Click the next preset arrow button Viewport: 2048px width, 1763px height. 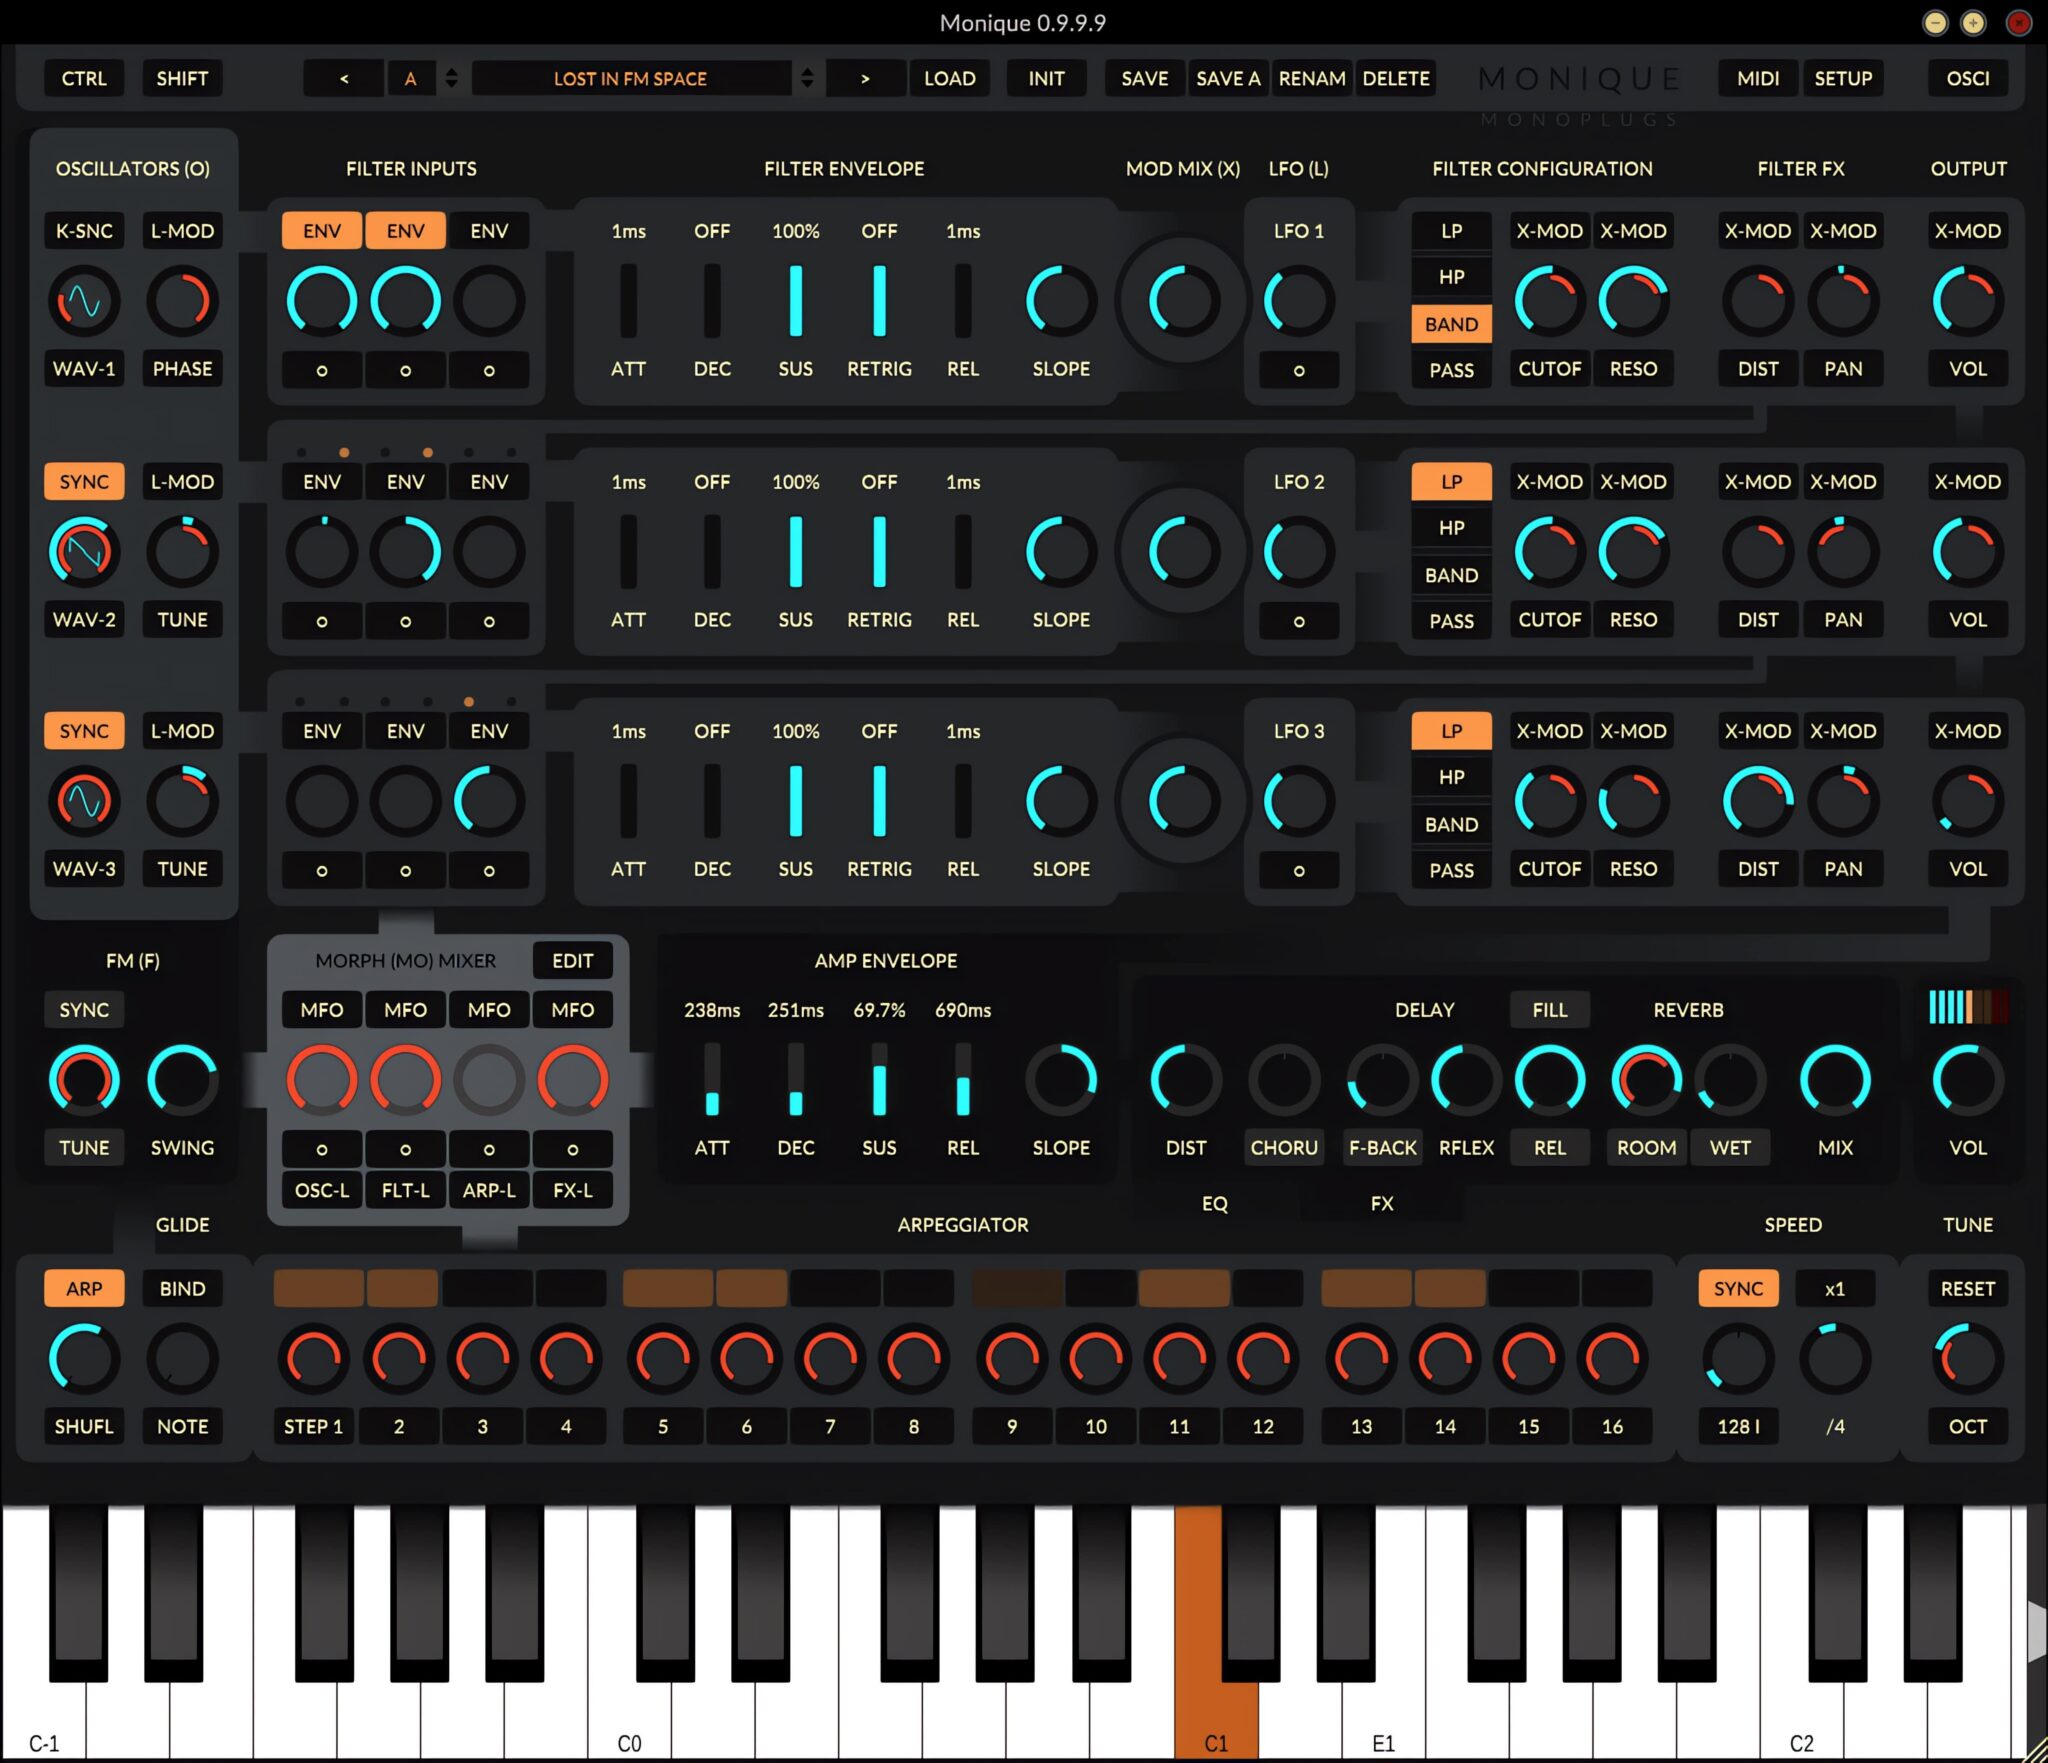[x=866, y=78]
